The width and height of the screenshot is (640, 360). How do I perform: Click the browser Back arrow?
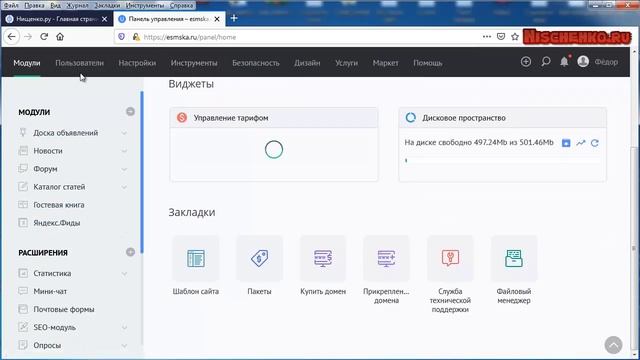[x=11, y=37]
